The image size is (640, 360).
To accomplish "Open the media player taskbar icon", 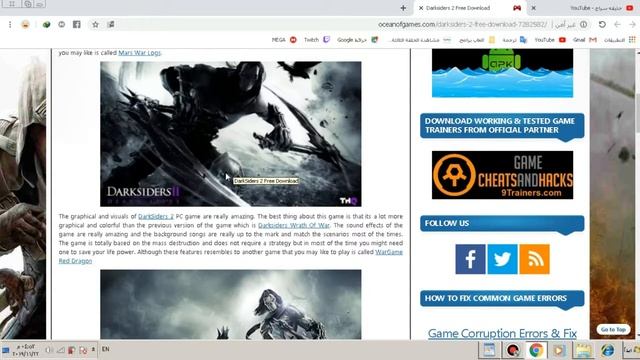I will (x=559, y=350).
